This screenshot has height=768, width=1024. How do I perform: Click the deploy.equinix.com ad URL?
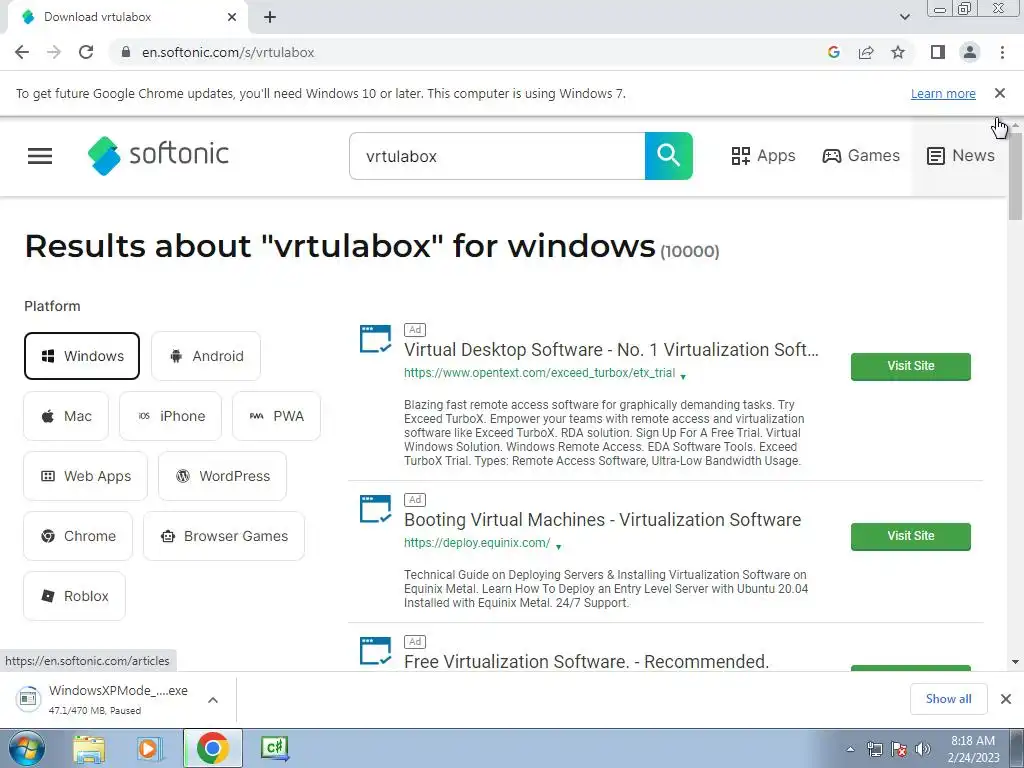[477, 543]
